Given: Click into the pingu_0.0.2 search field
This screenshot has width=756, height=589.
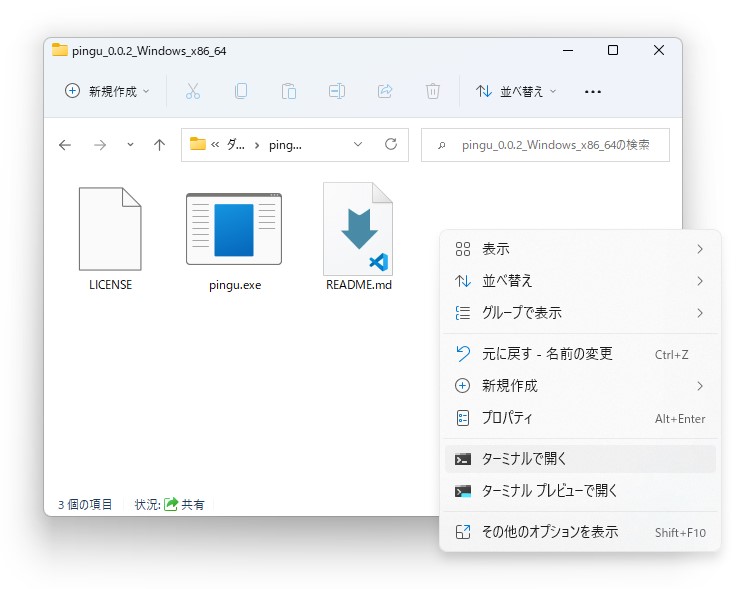Looking at the screenshot, I should (x=545, y=145).
